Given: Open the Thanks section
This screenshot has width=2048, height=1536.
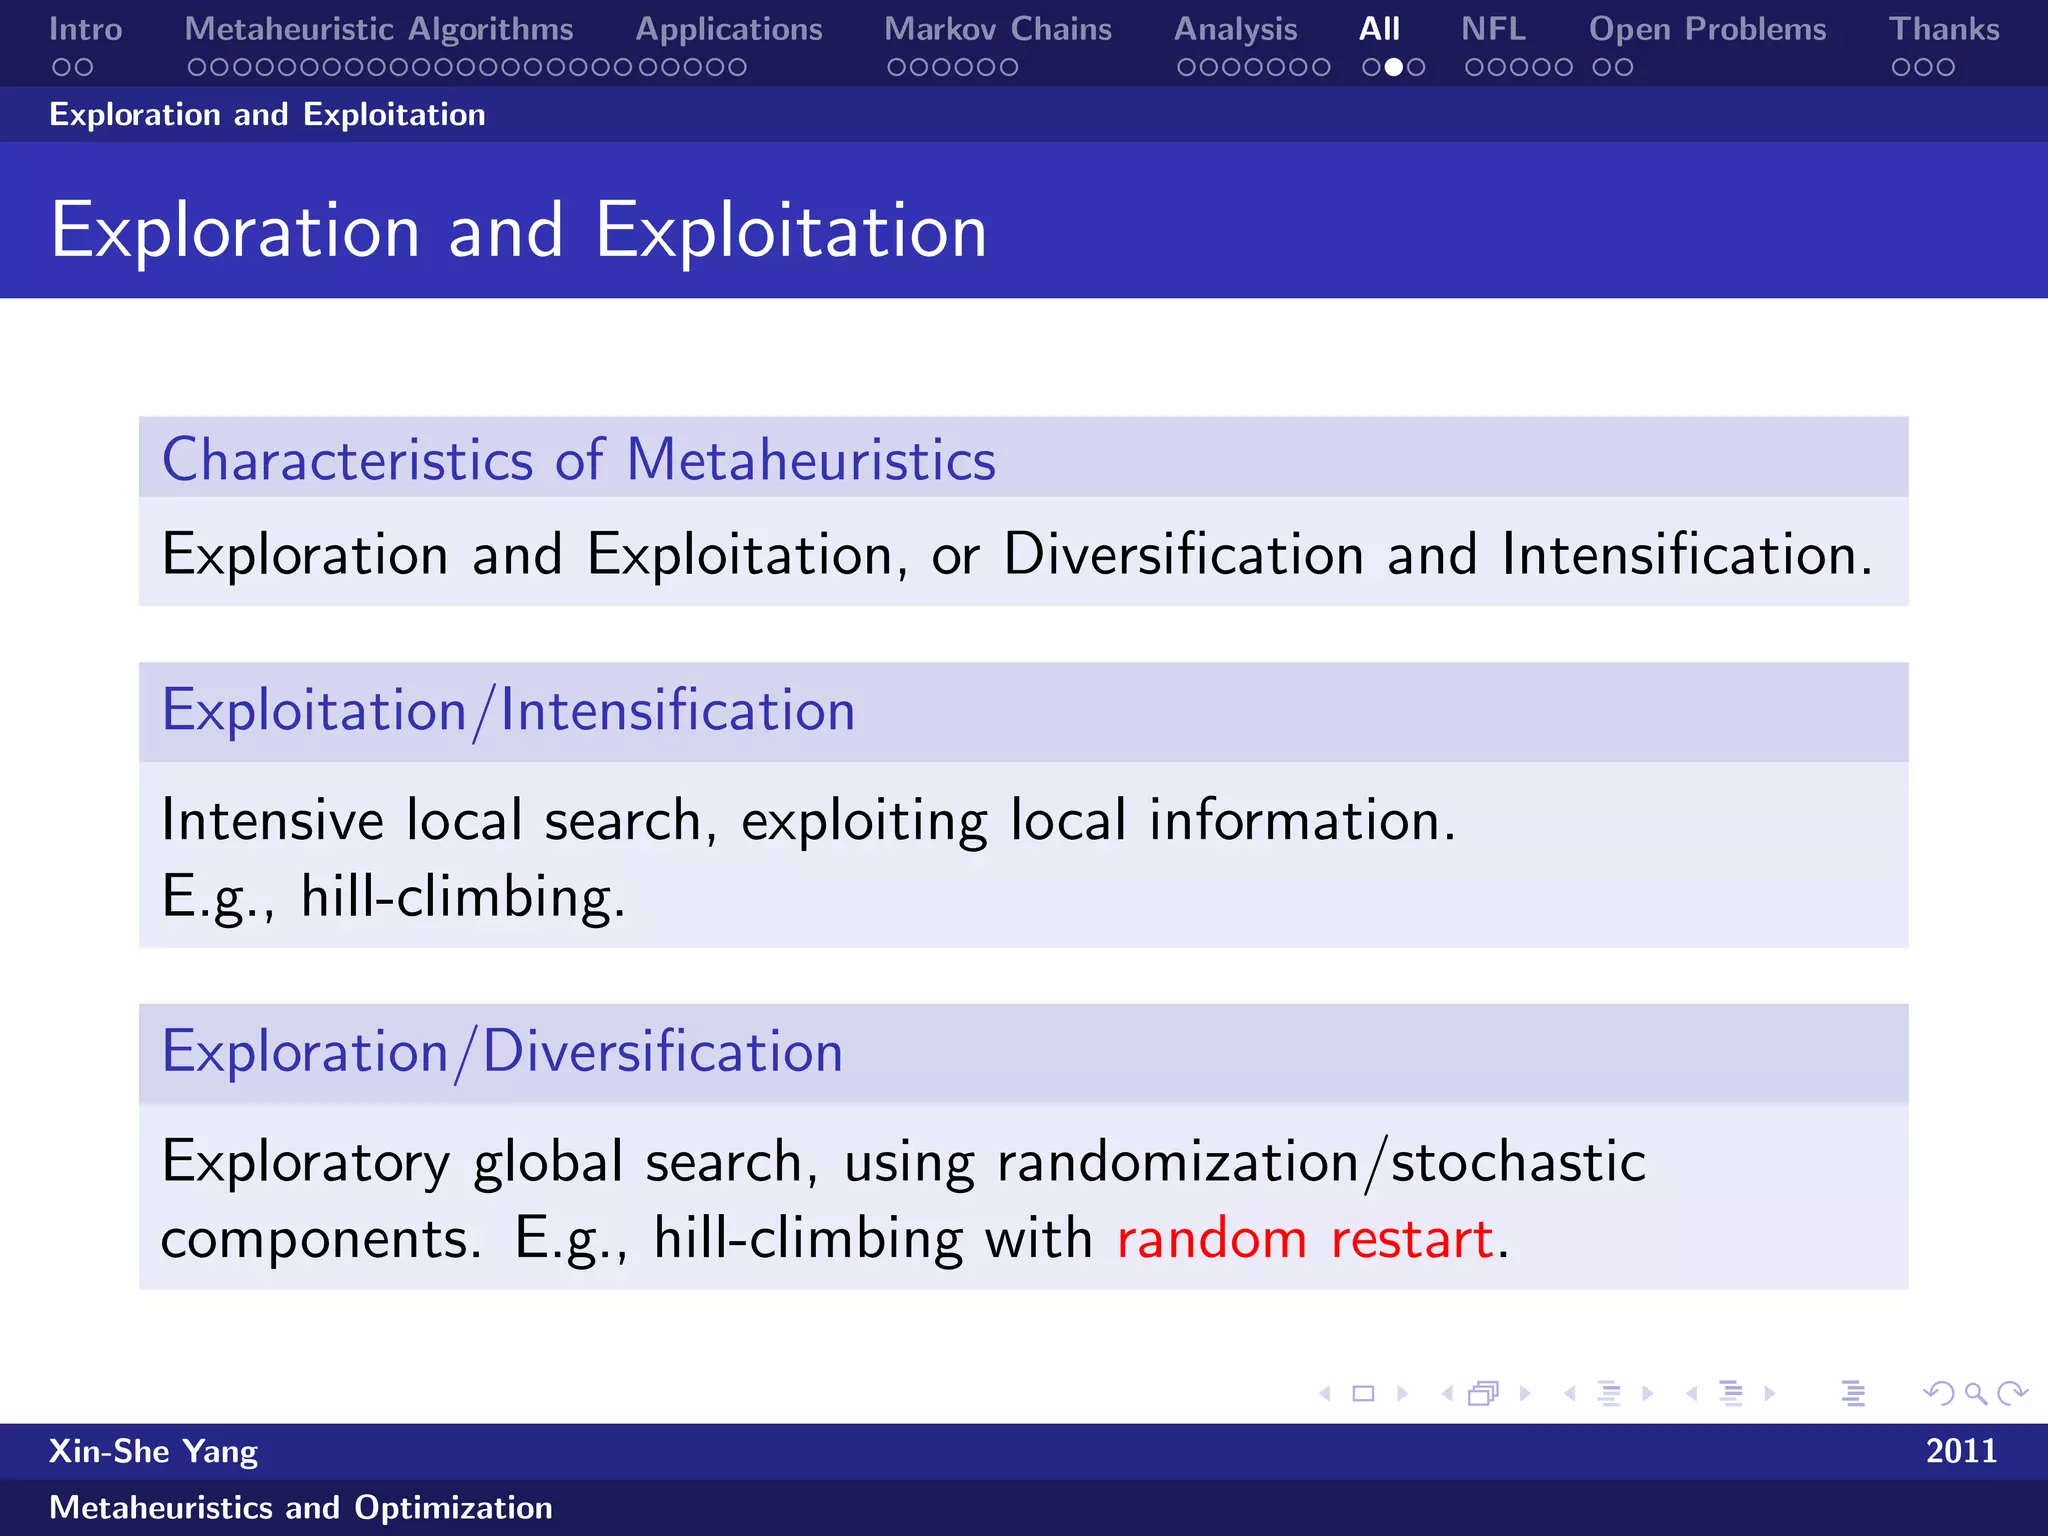Looking at the screenshot, I should tap(1945, 29).
